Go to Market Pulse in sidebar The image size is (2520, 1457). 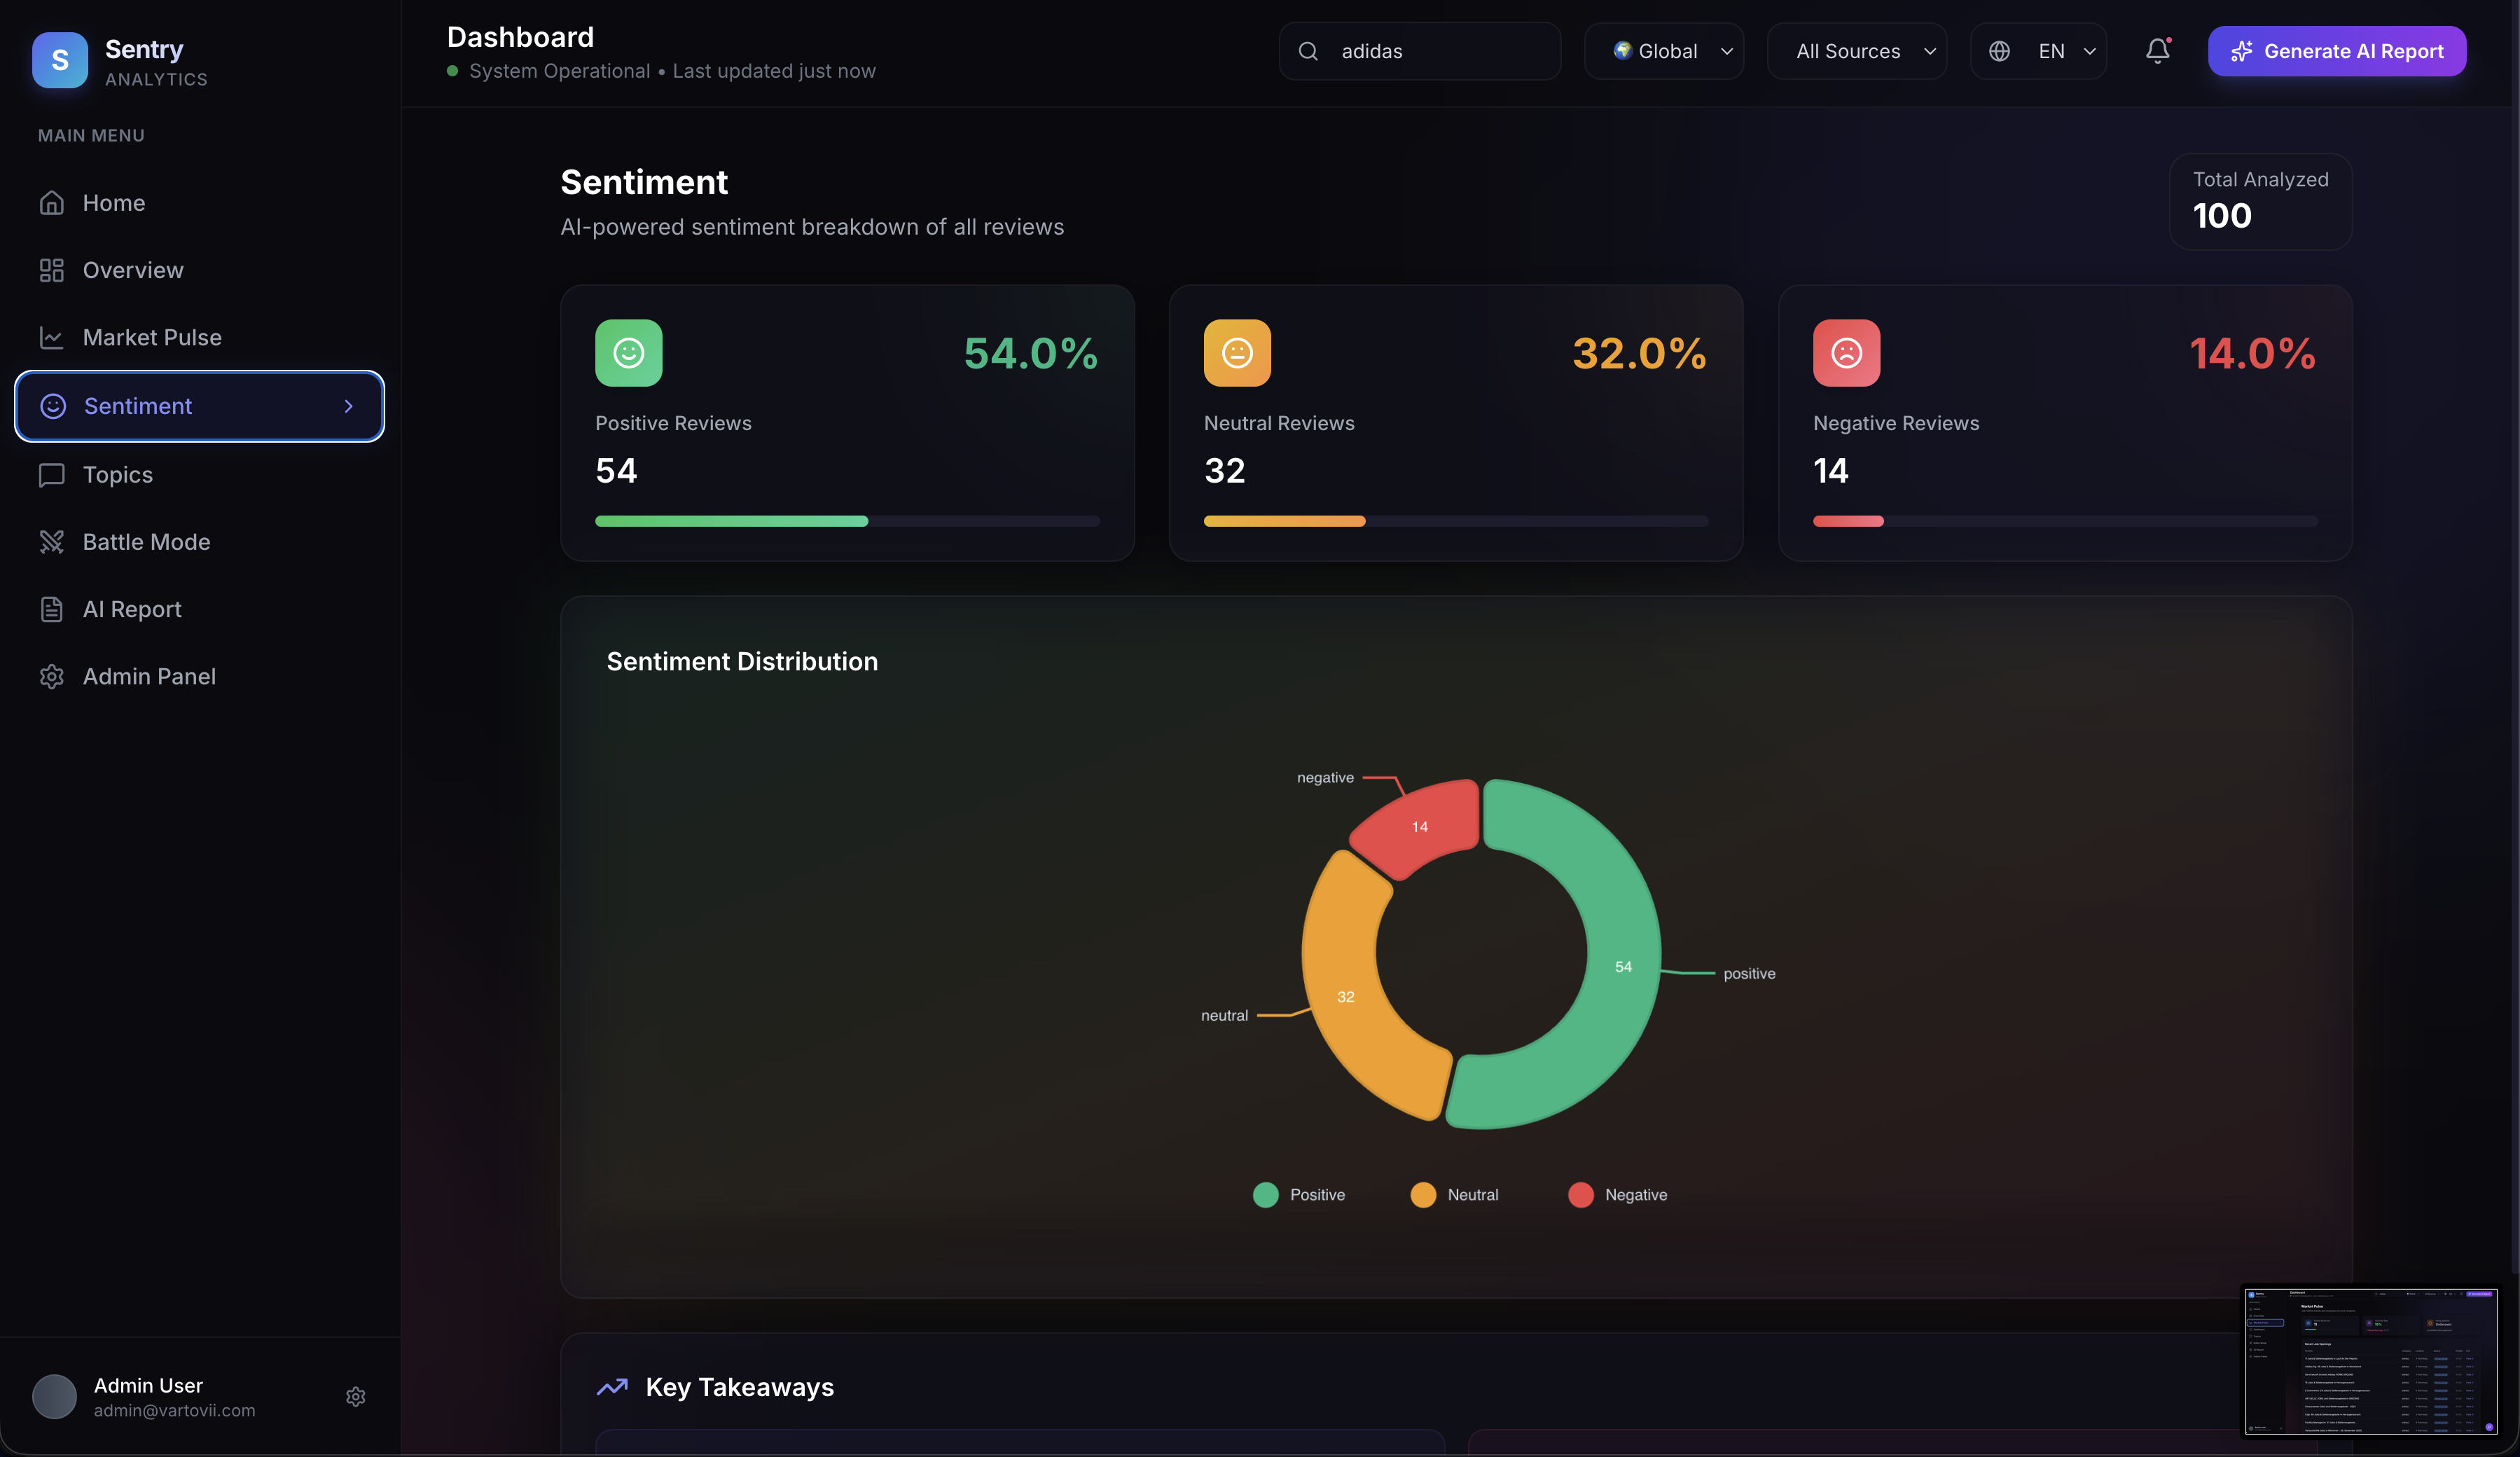tap(152, 338)
